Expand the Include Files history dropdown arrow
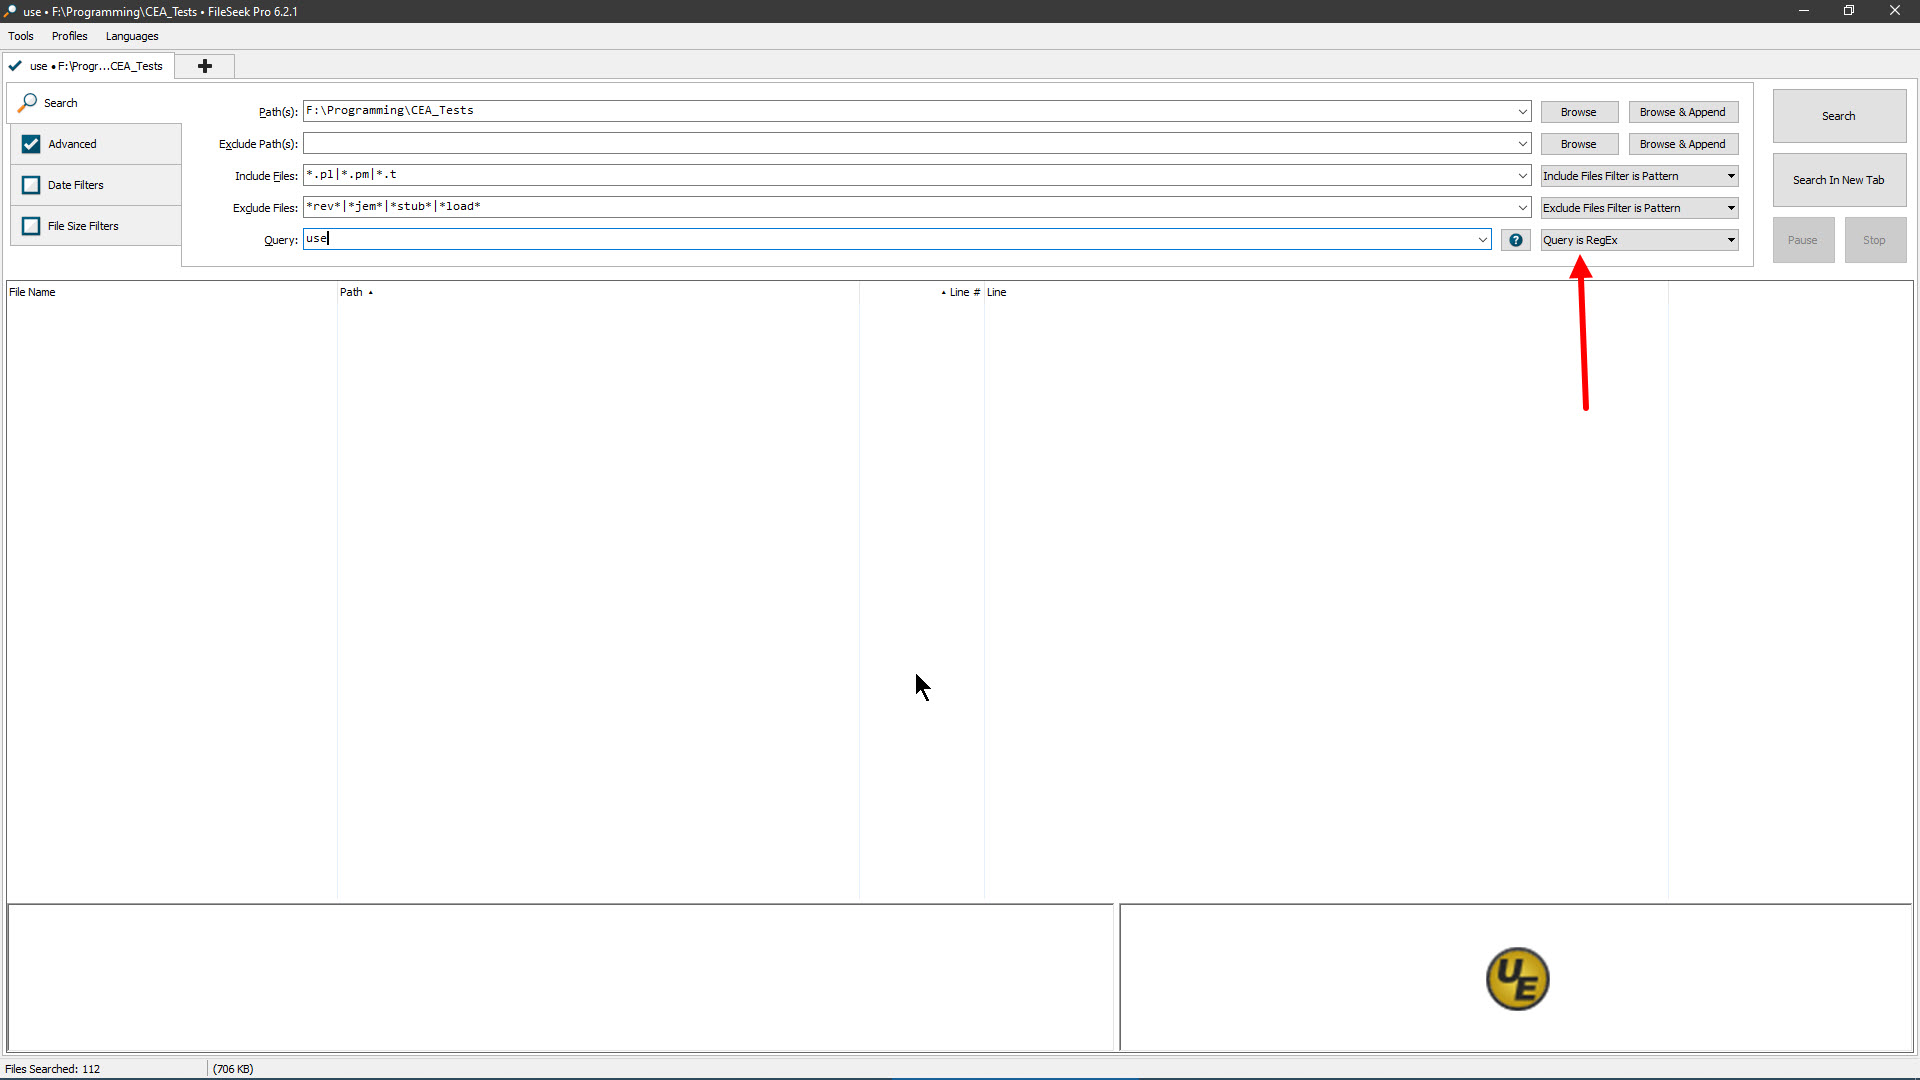 1522,176
